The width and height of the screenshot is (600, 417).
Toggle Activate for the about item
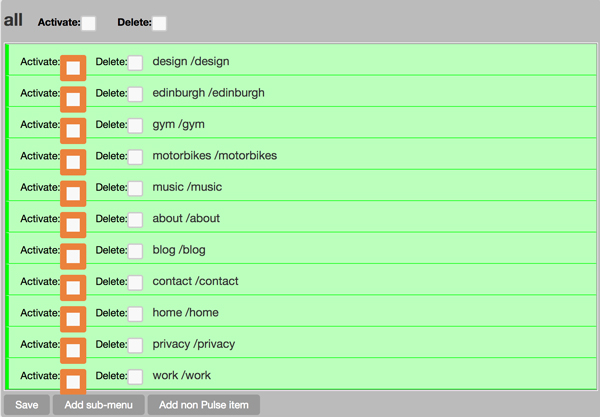[73, 224]
